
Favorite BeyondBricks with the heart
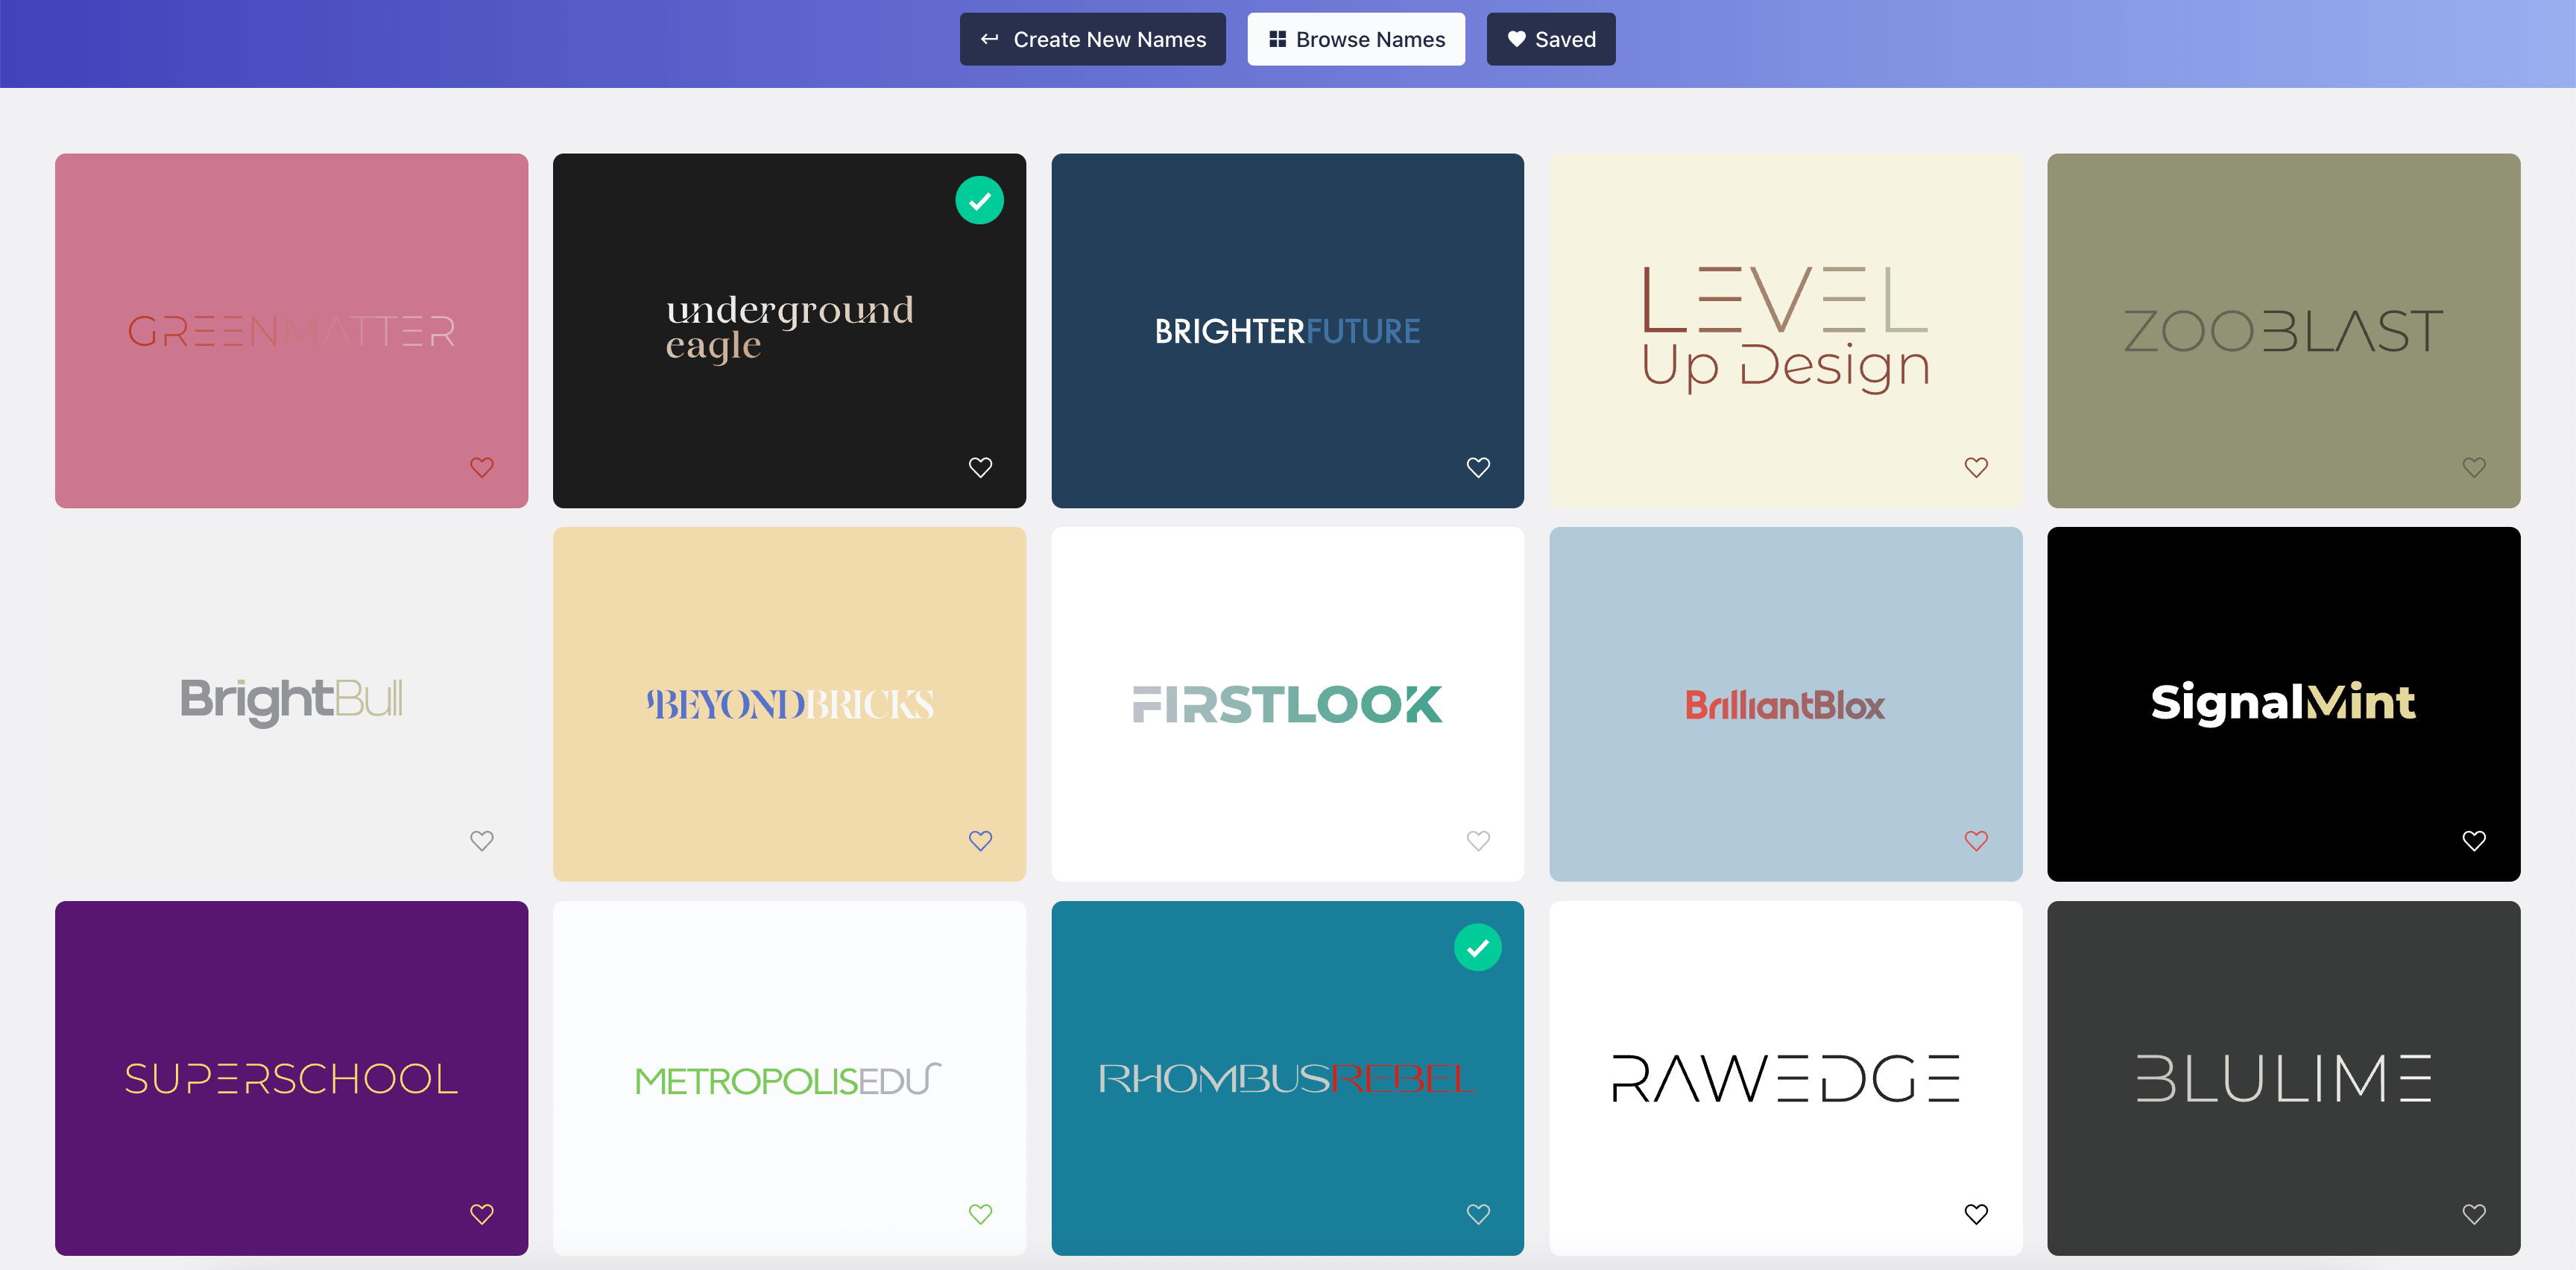(980, 841)
